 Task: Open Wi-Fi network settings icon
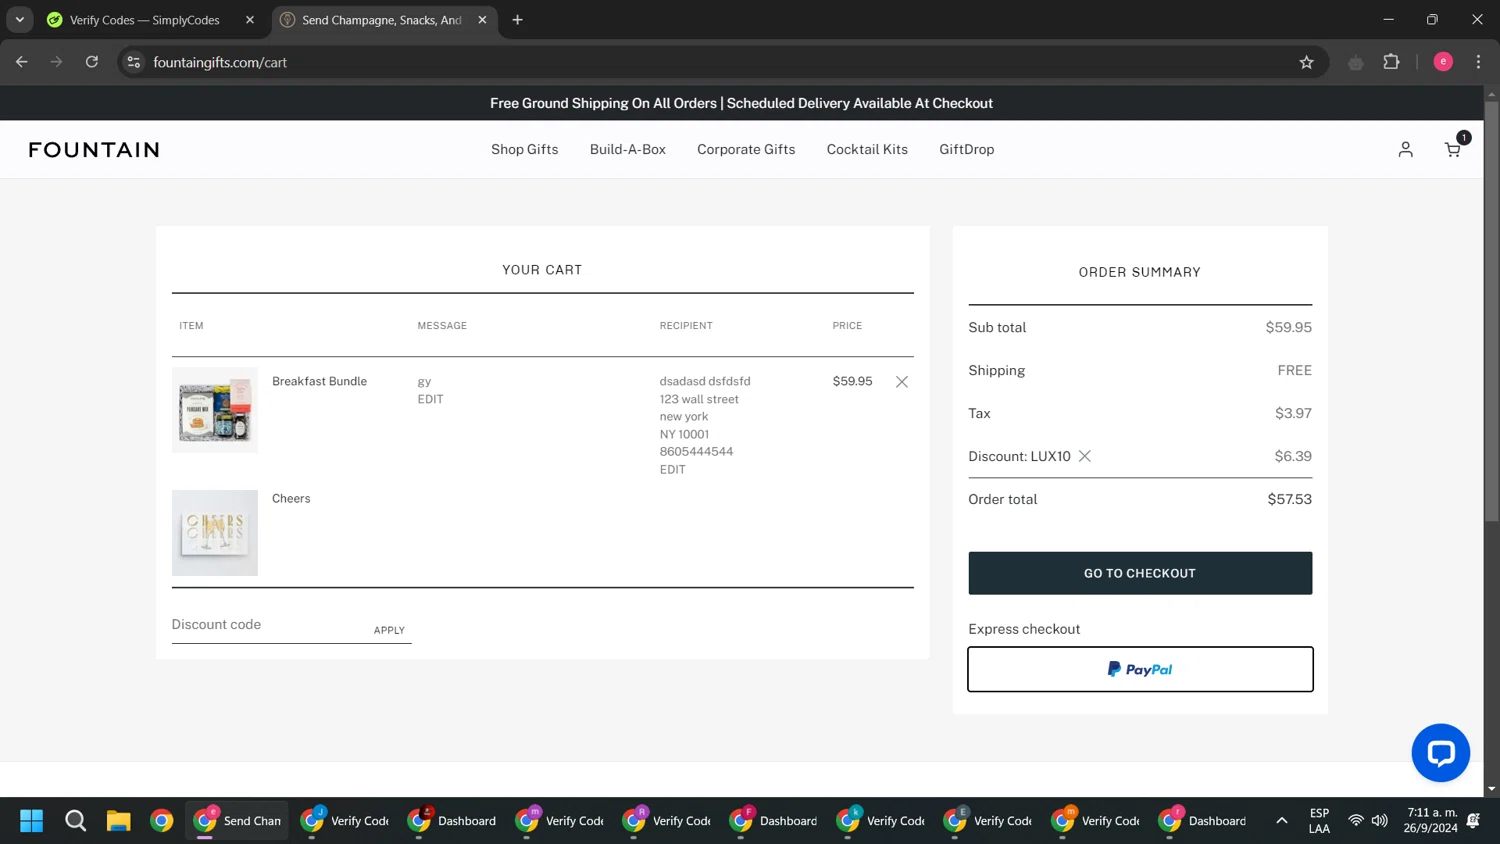(x=1355, y=821)
